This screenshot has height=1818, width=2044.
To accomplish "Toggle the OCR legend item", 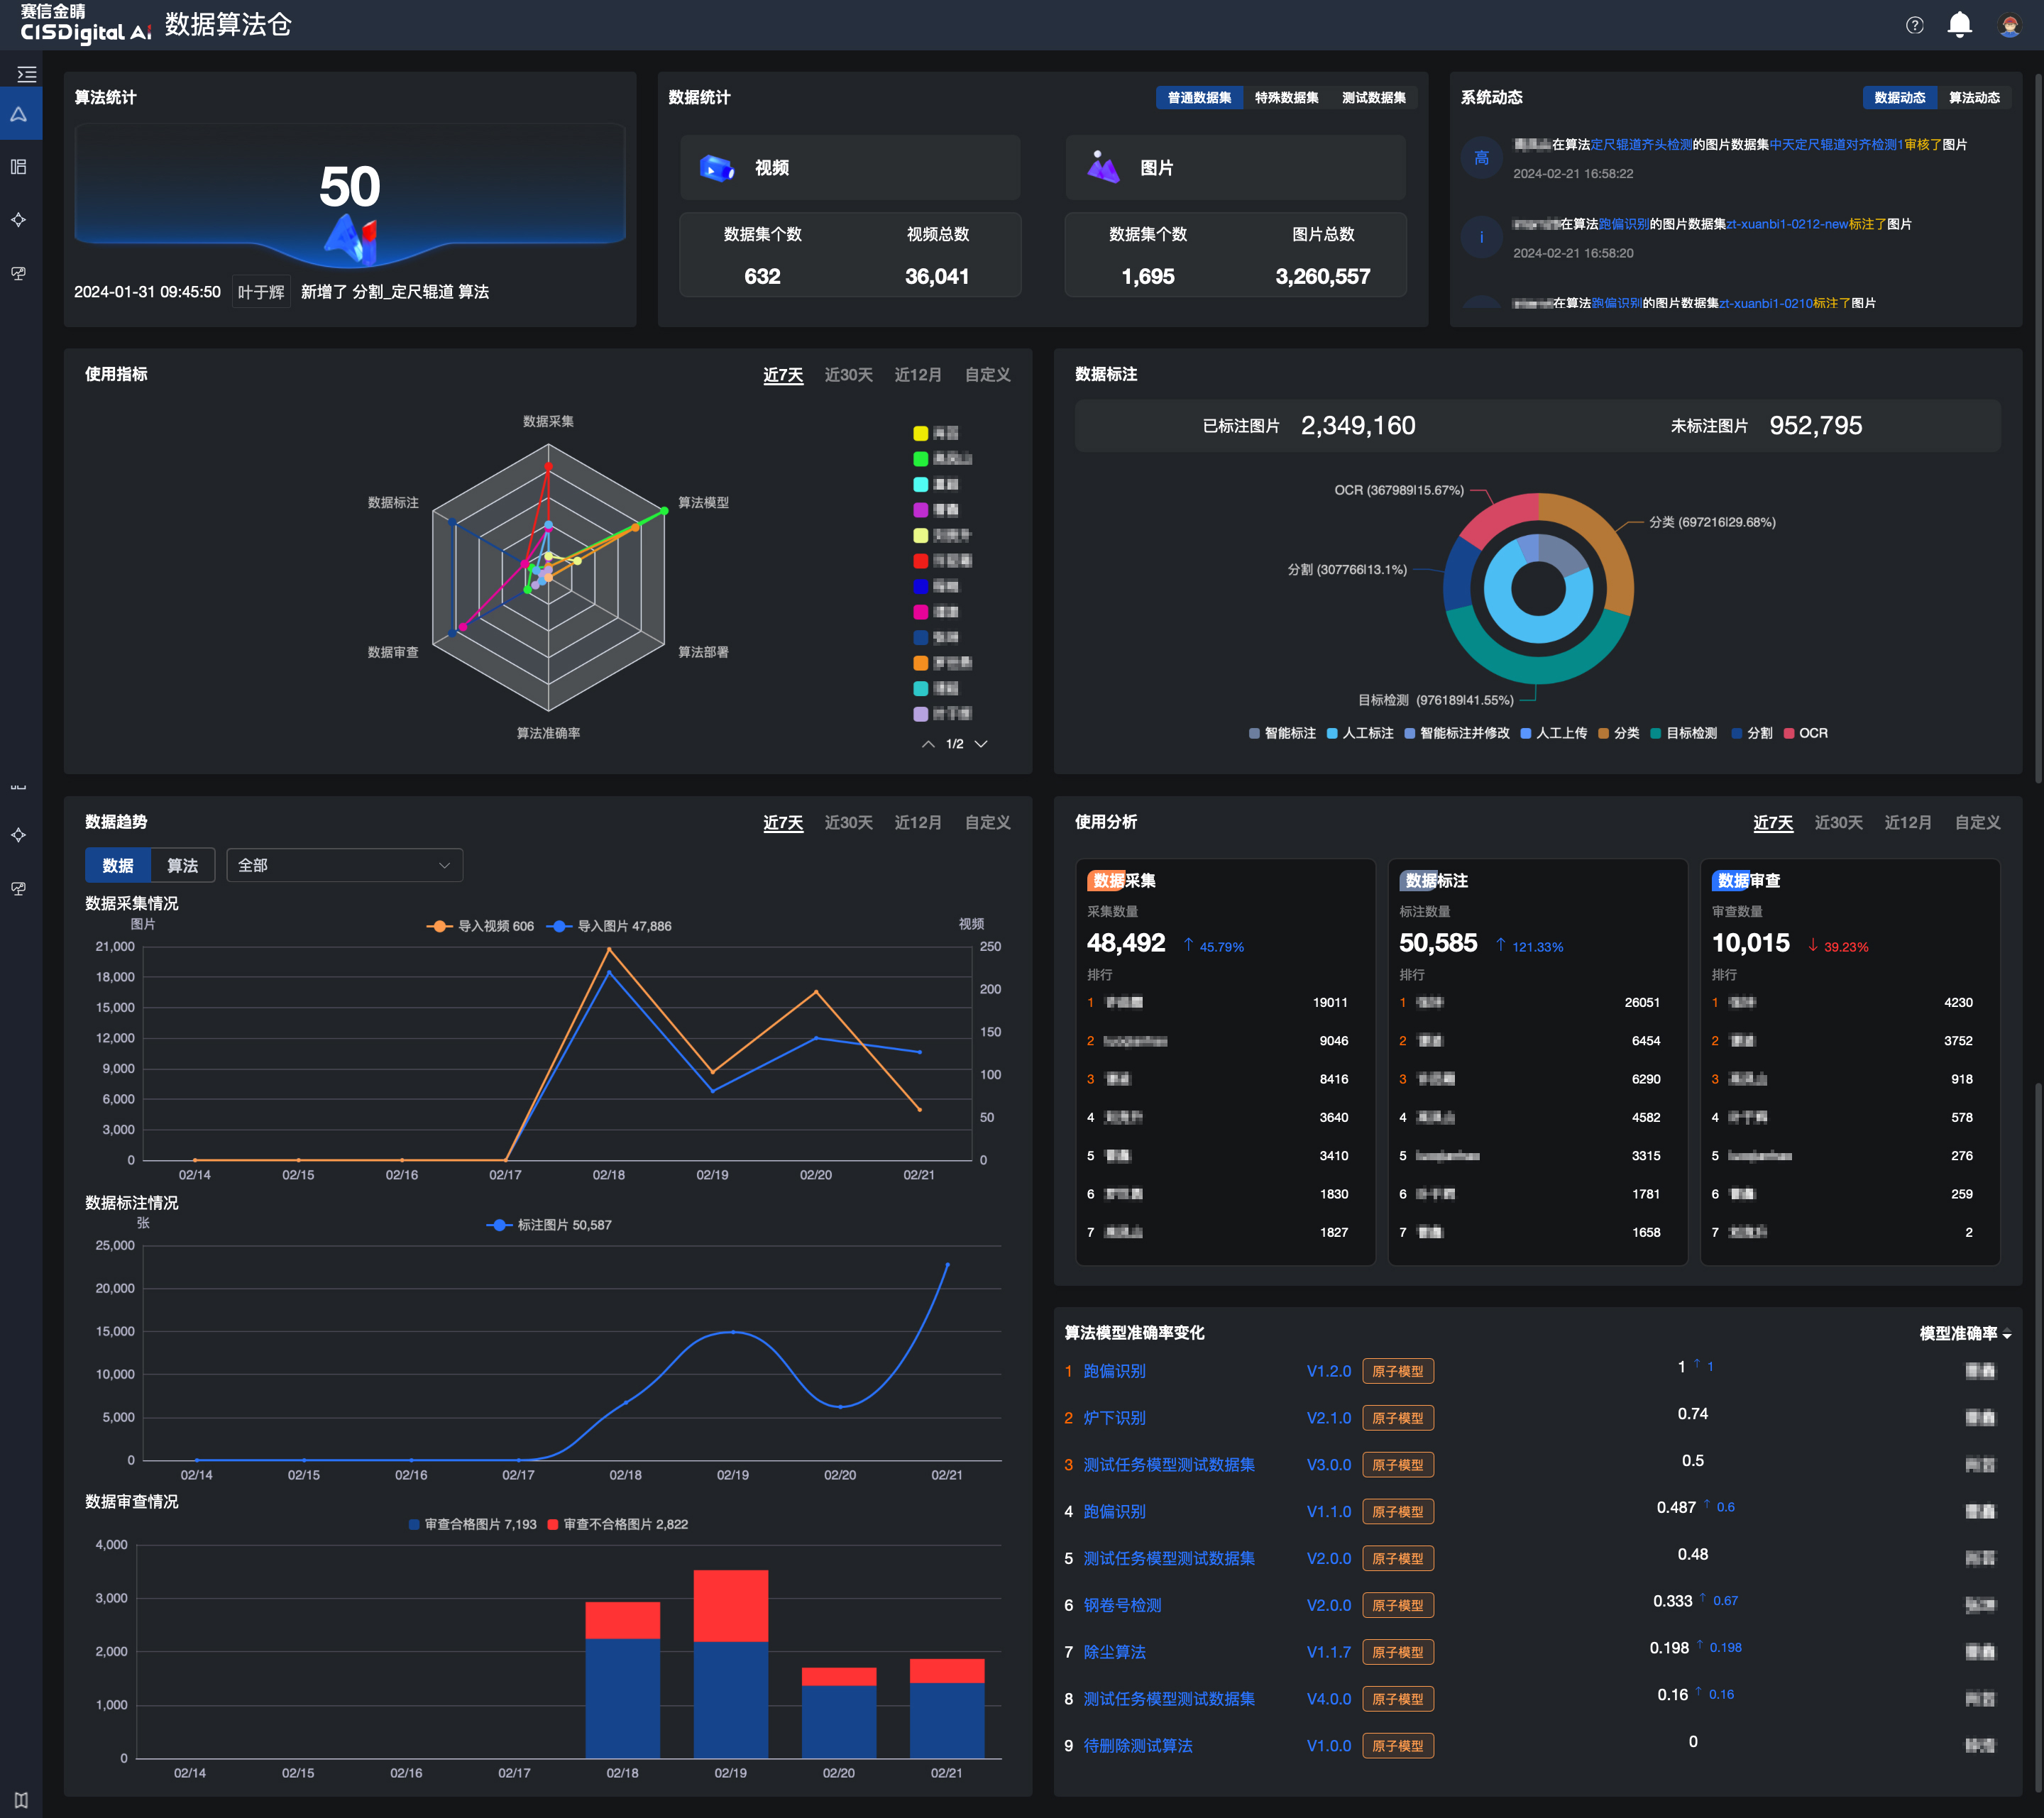I will click(x=1806, y=733).
